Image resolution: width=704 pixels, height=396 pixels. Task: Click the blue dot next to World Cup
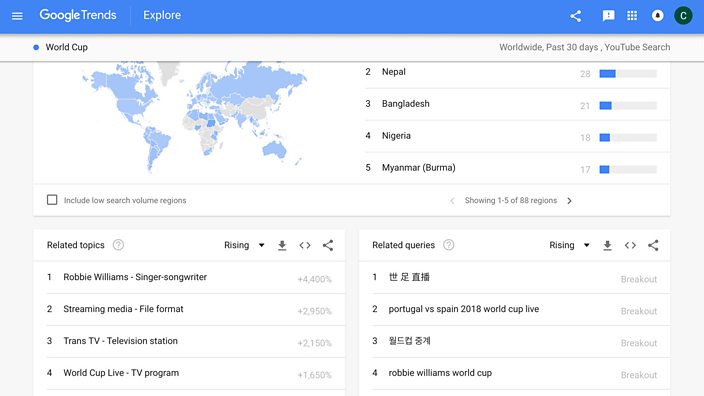[x=36, y=47]
